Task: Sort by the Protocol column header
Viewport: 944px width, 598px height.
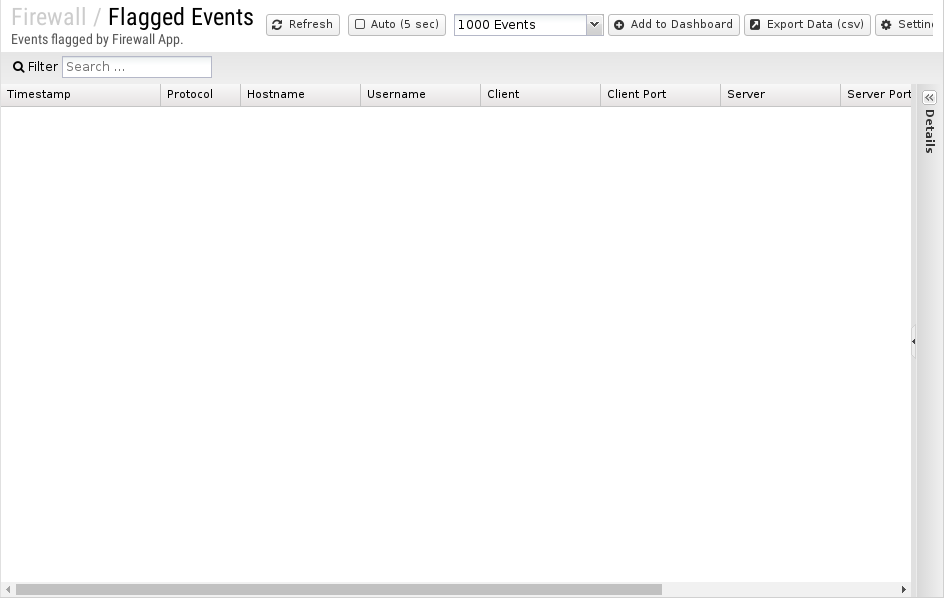Action: (x=200, y=95)
